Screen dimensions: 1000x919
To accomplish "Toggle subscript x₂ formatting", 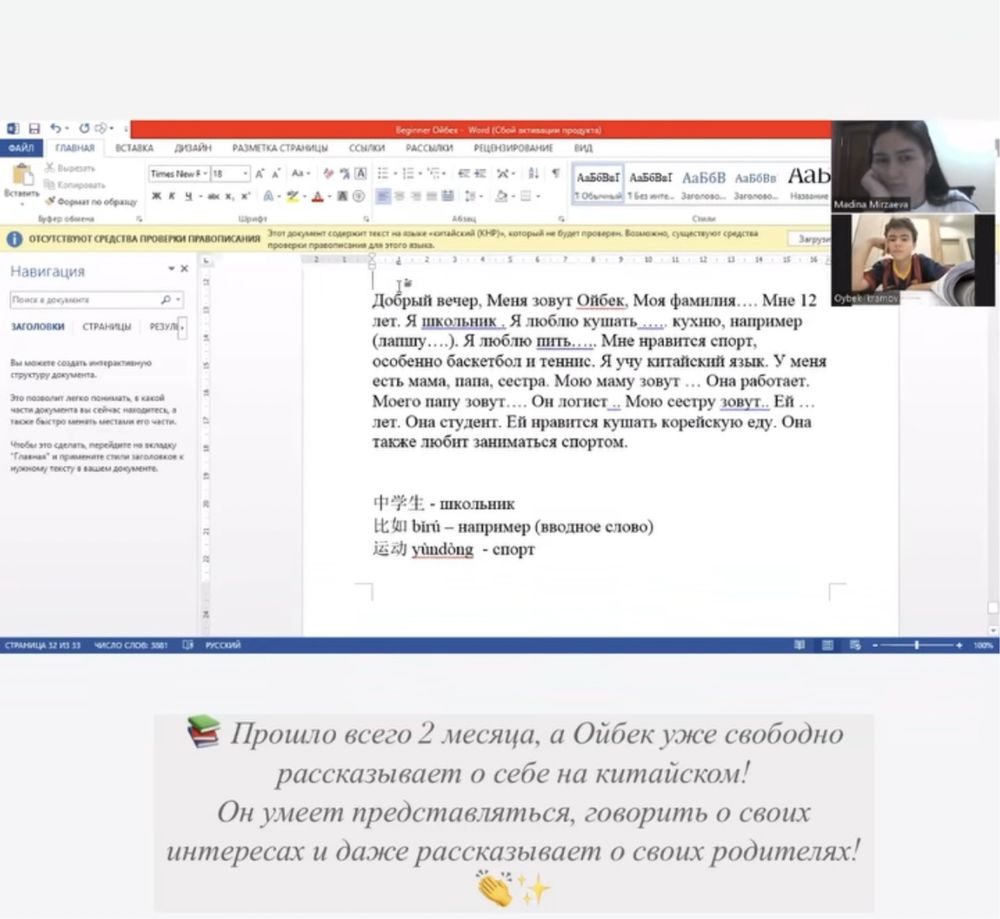I will [230, 196].
